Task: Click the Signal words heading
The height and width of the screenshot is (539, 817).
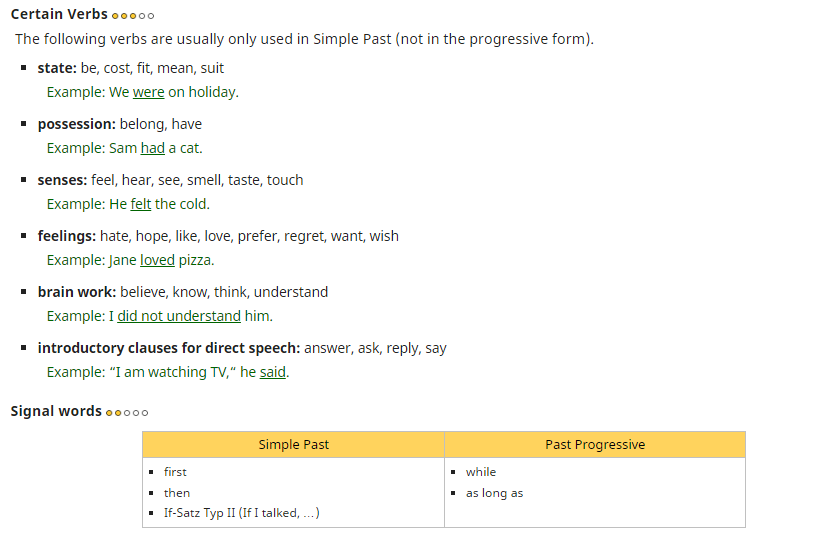Action: (x=56, y=411)
